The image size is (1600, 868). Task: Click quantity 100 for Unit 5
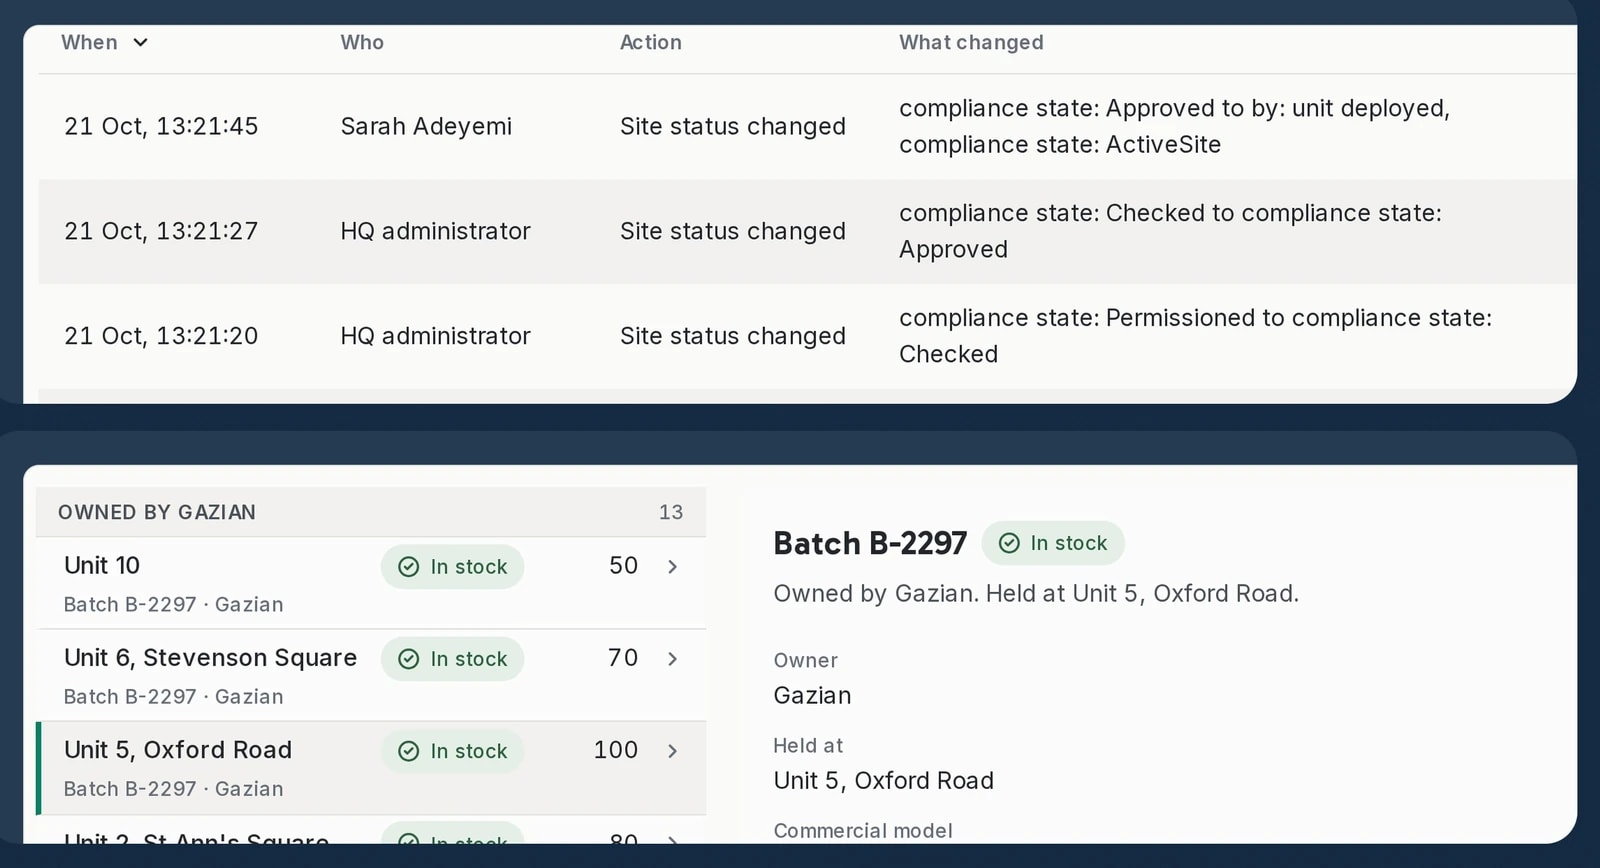616,749
